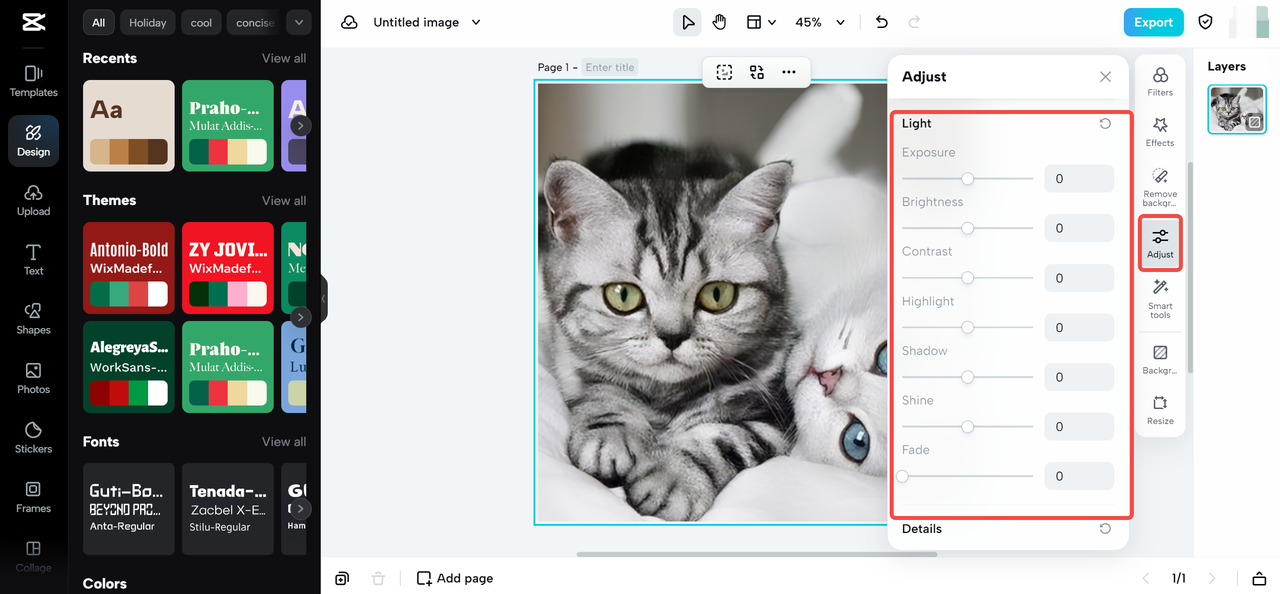
Task: Click the swap icon in floating toolbar
Action: click(757, 72)
